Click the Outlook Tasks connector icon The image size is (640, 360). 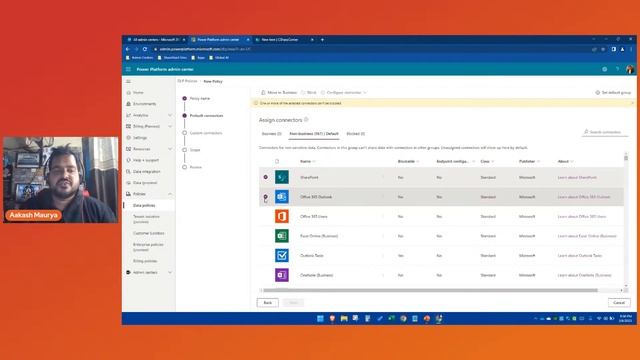pos(282,256)
